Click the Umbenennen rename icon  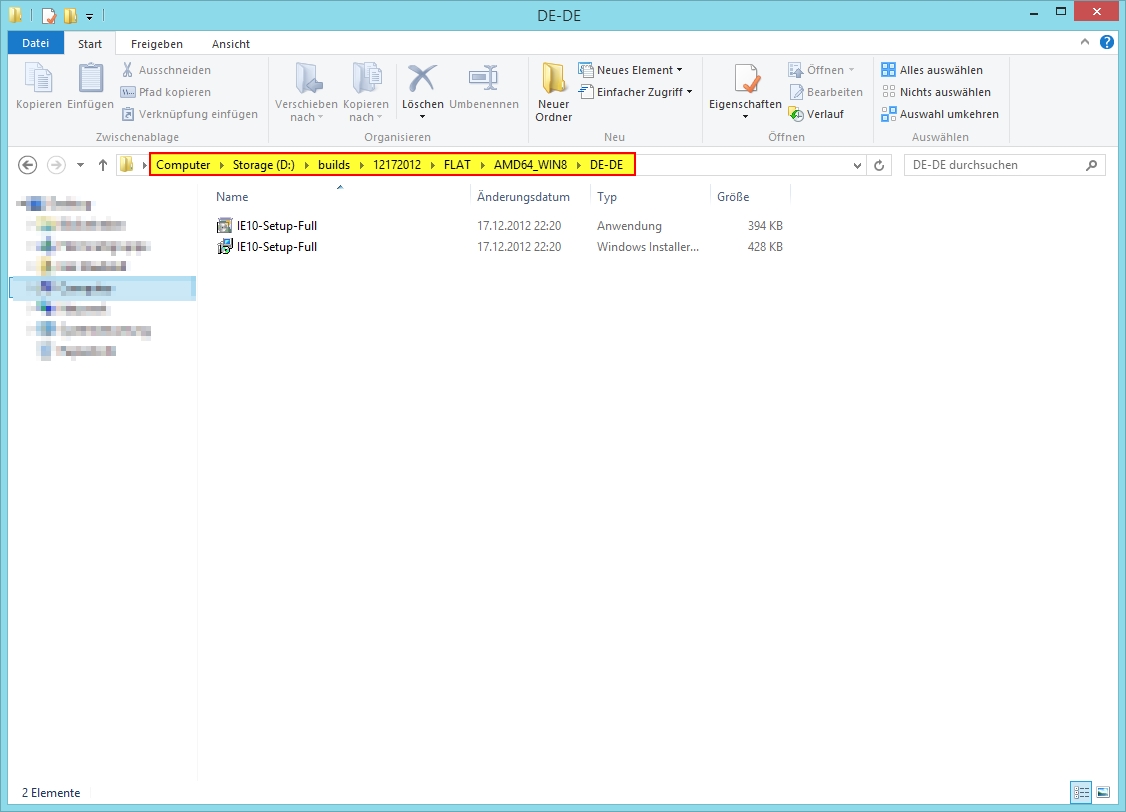tap(483, 80)
